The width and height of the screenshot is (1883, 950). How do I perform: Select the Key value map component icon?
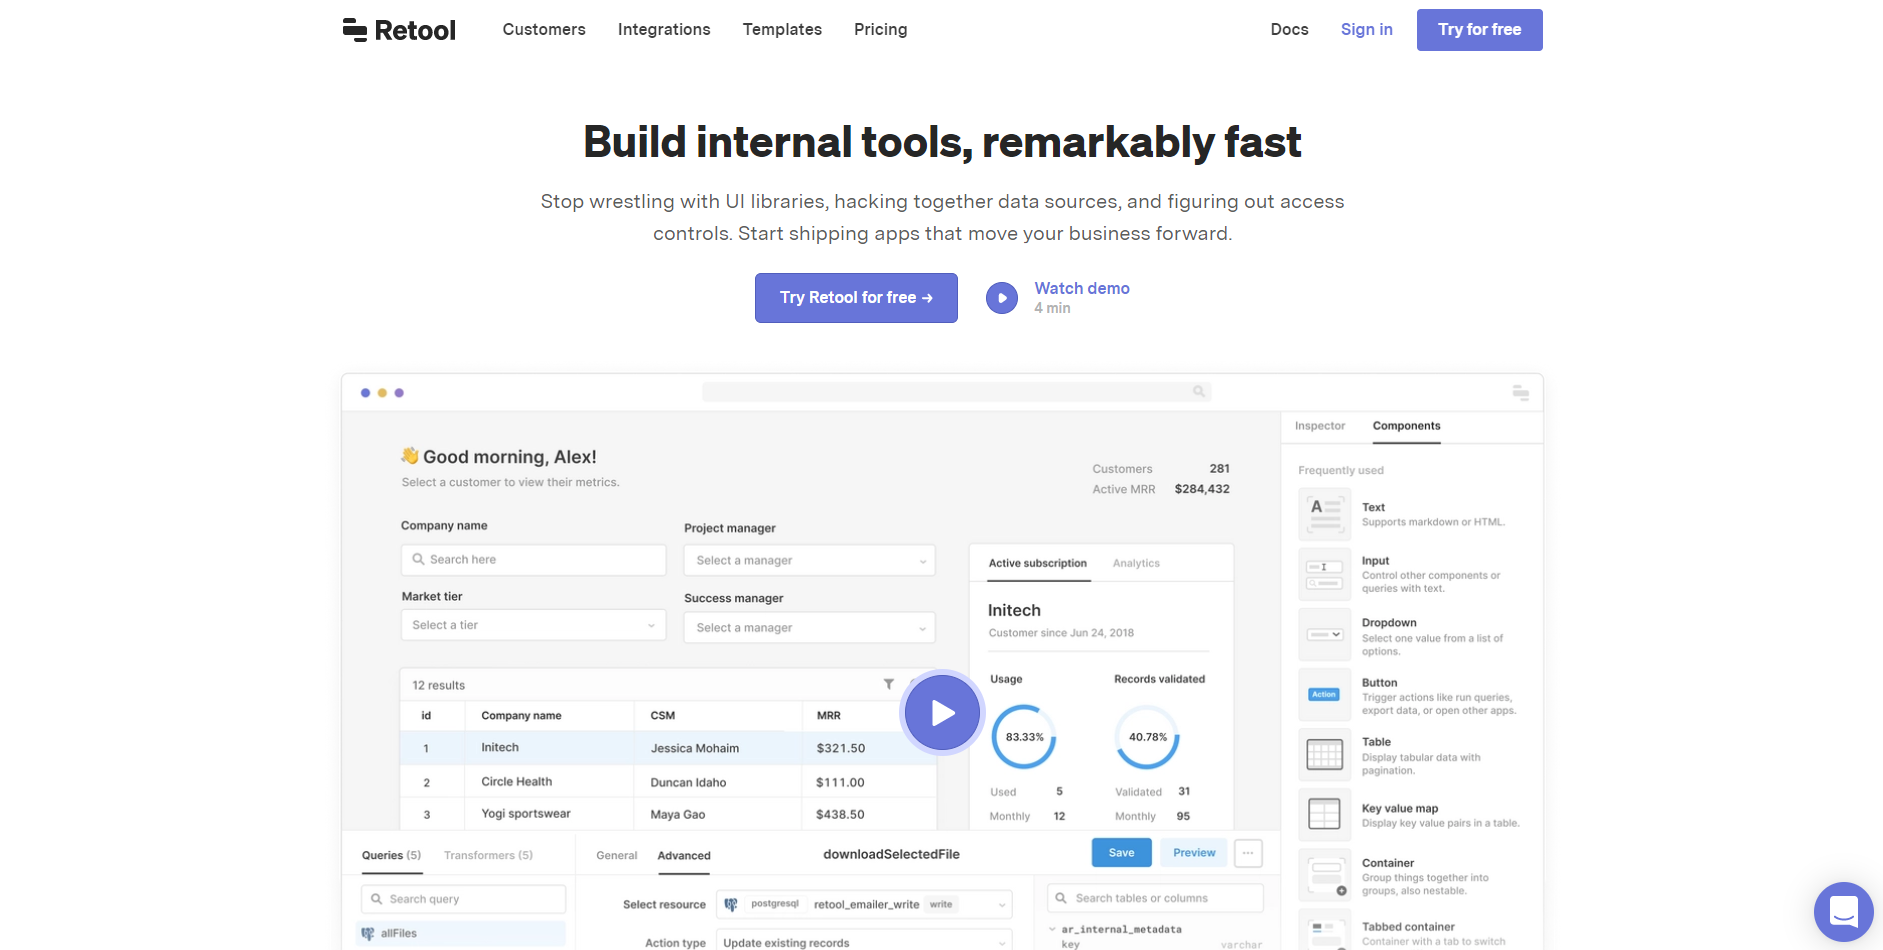(1325, 815)
